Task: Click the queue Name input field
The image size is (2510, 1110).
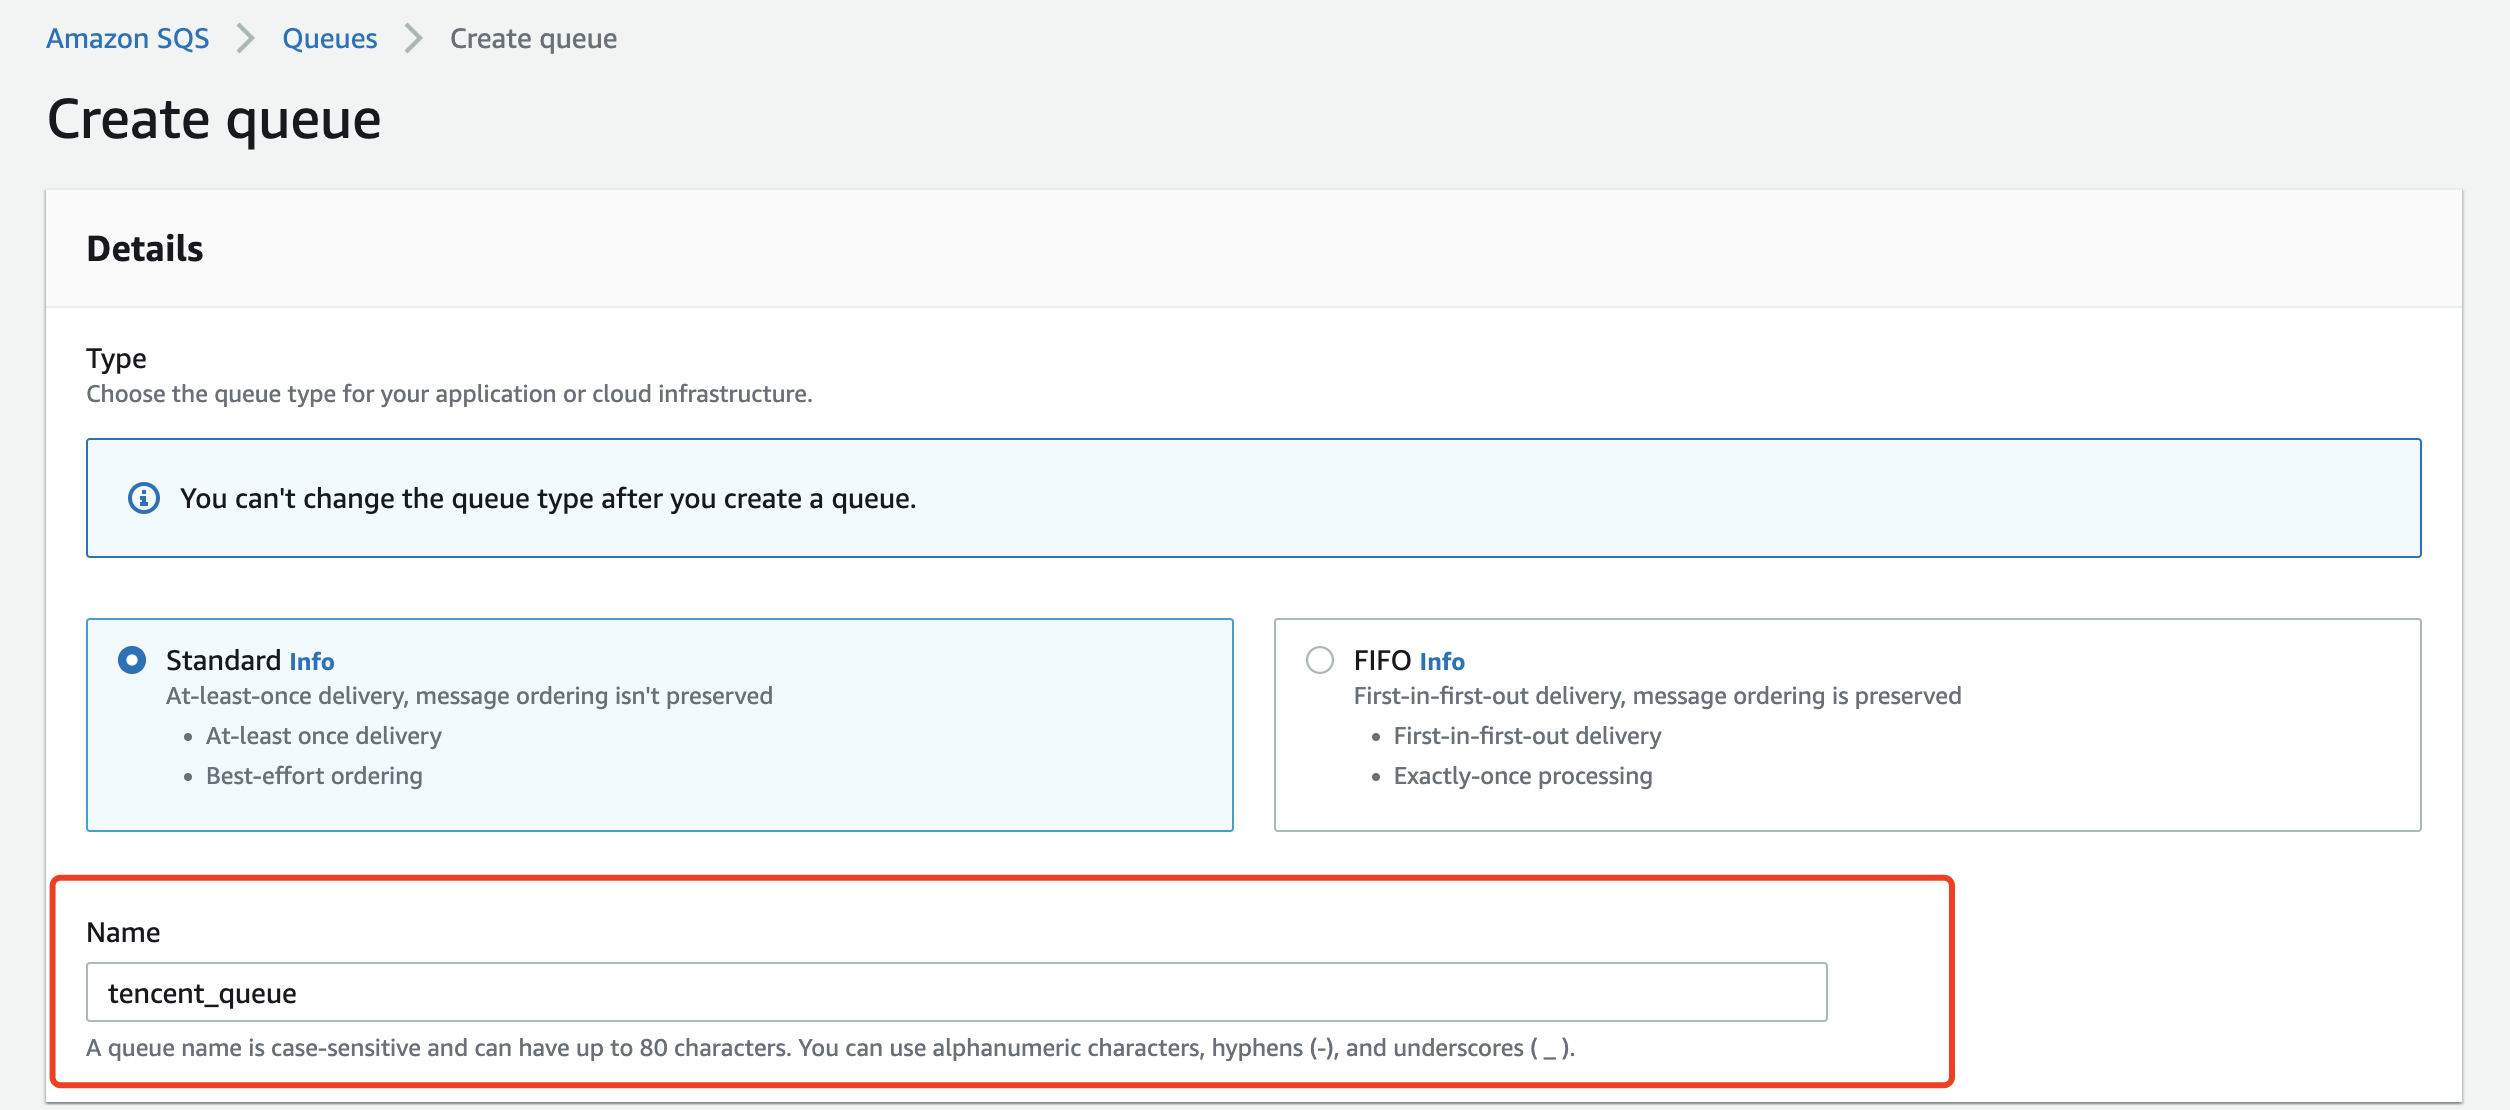Action: pos(956,992)
